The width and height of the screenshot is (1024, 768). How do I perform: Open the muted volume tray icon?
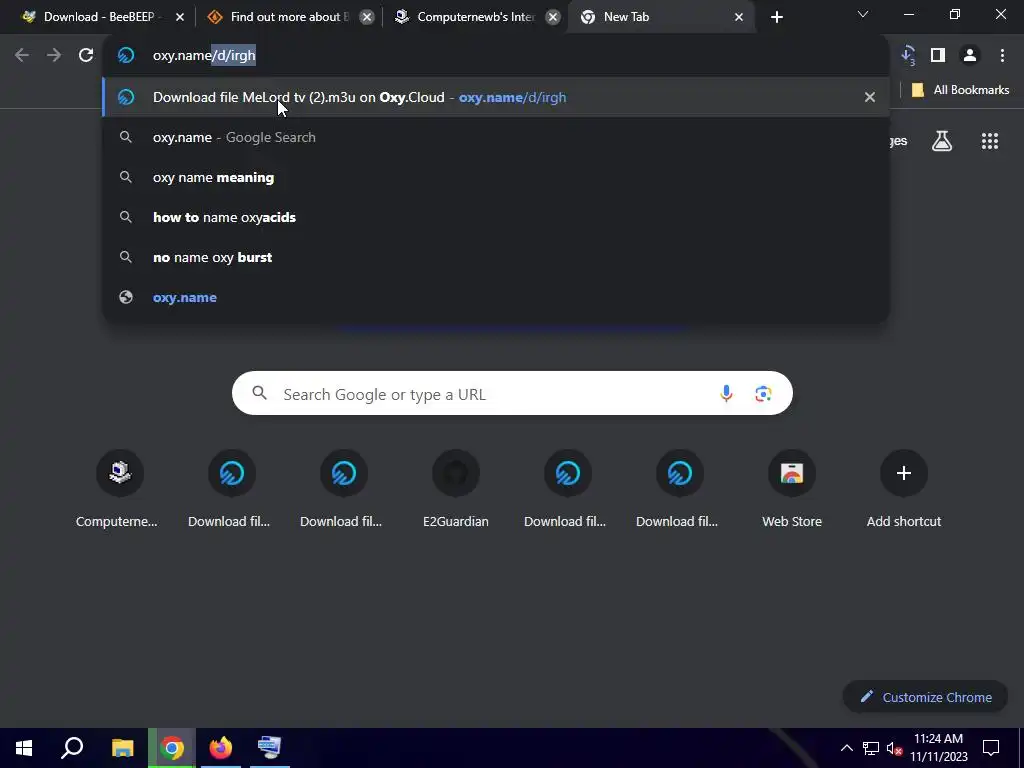click(894, 748)
